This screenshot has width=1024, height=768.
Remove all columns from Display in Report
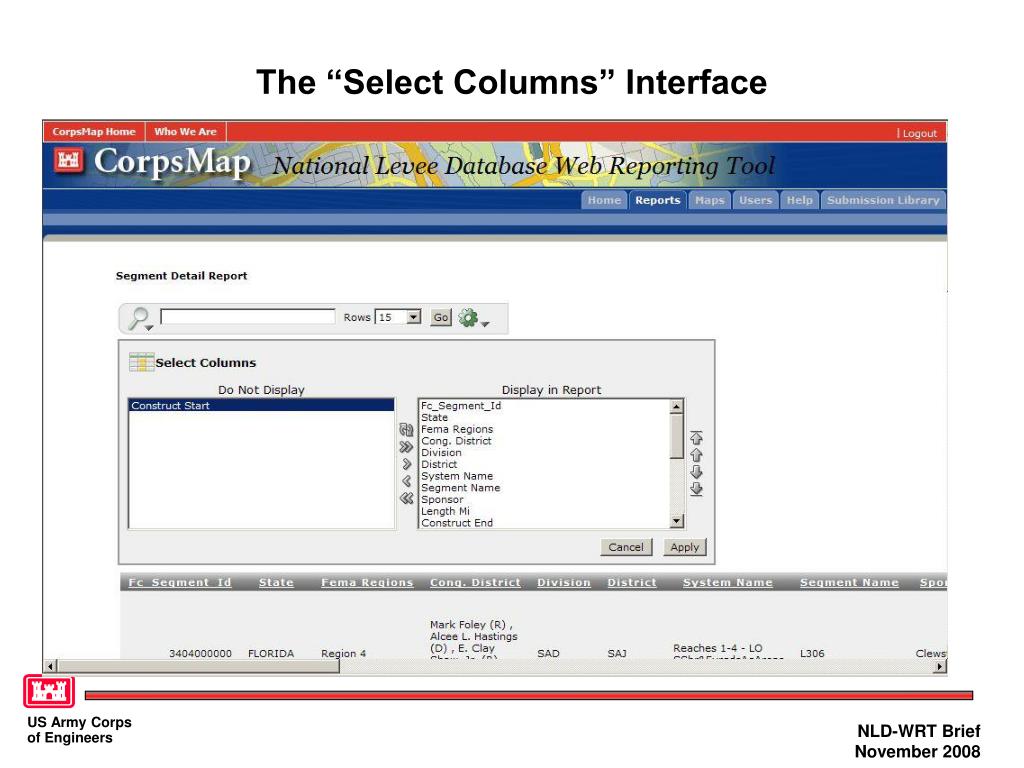[406, 498]
